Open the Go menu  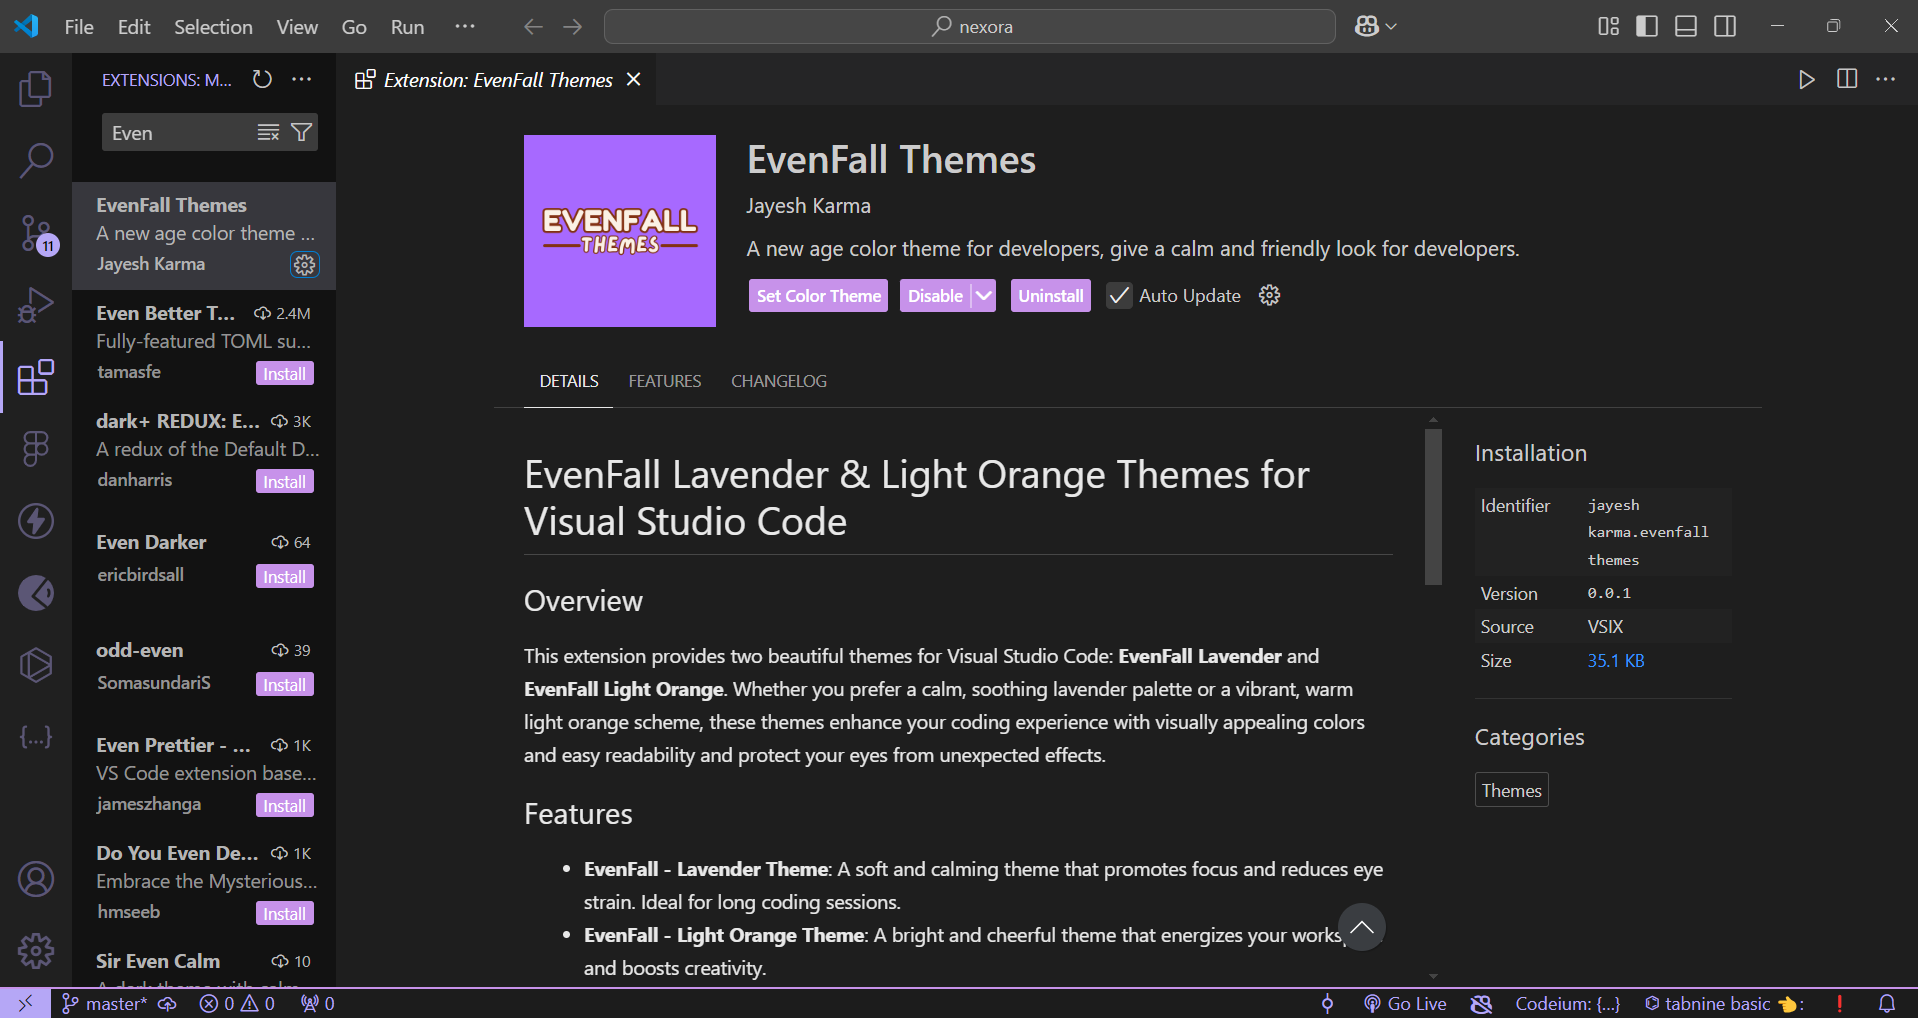click(x=354, y=27)
